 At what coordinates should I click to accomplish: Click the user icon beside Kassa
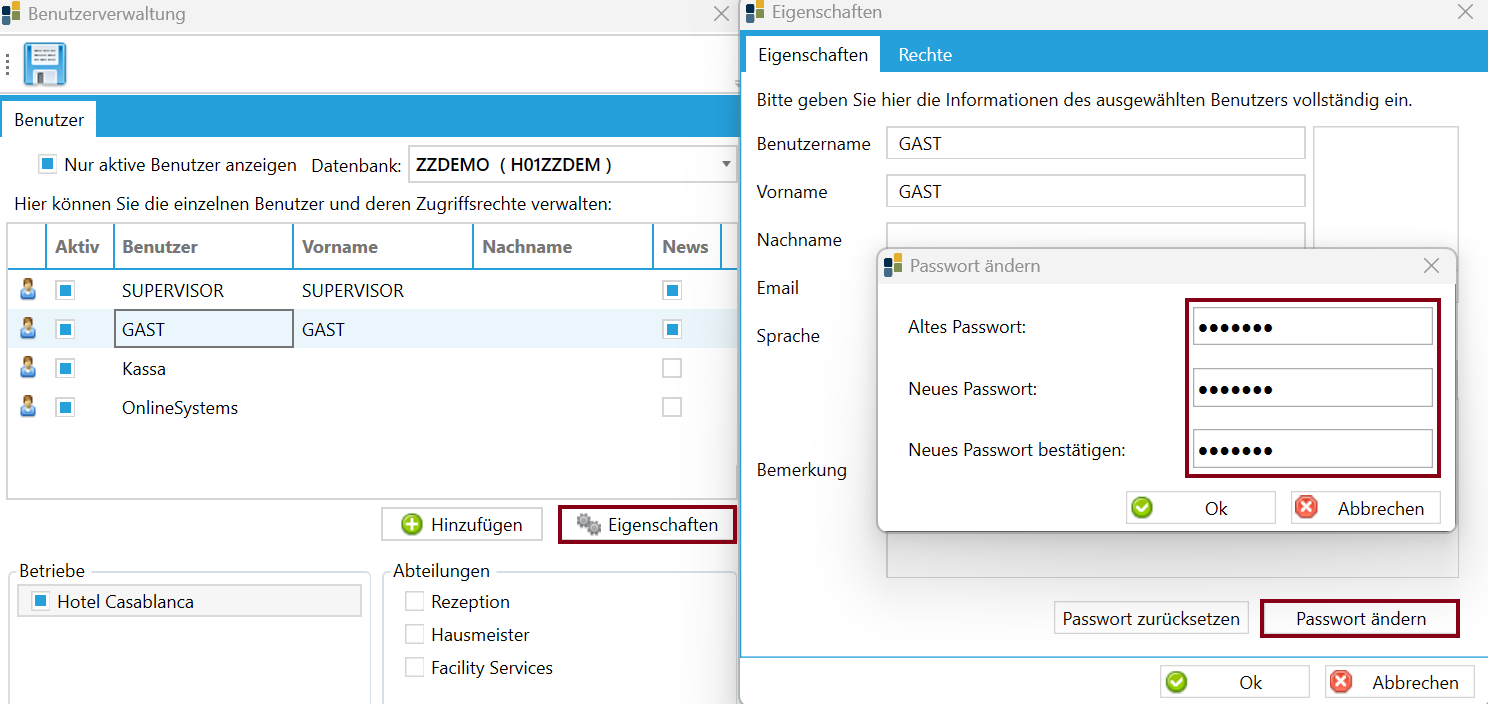[x=28, y=368]
